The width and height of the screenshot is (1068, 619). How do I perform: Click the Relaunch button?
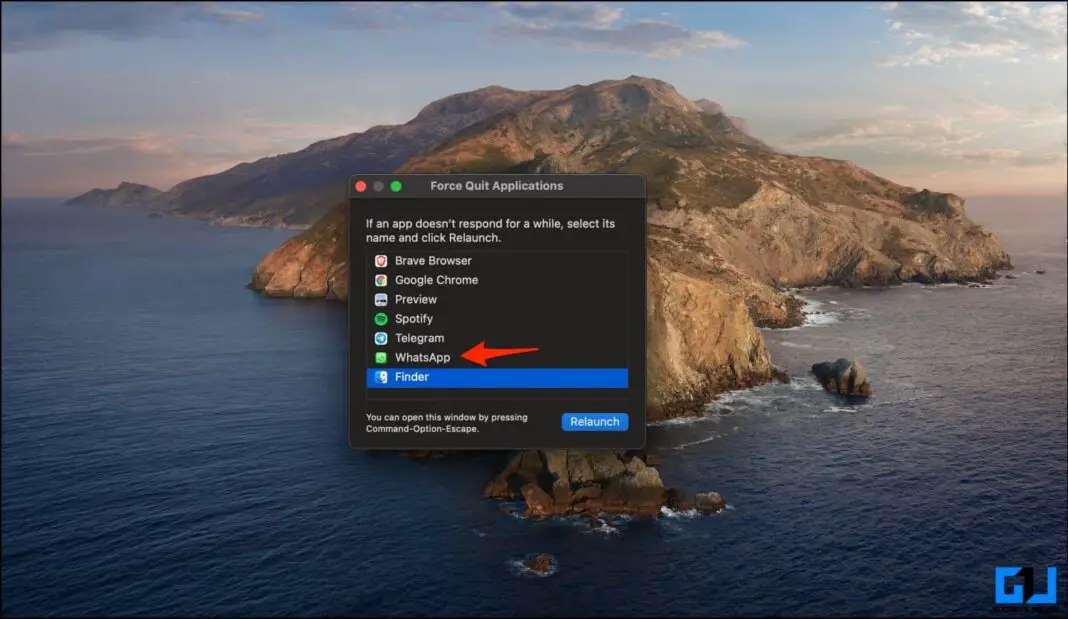(594, 421)
